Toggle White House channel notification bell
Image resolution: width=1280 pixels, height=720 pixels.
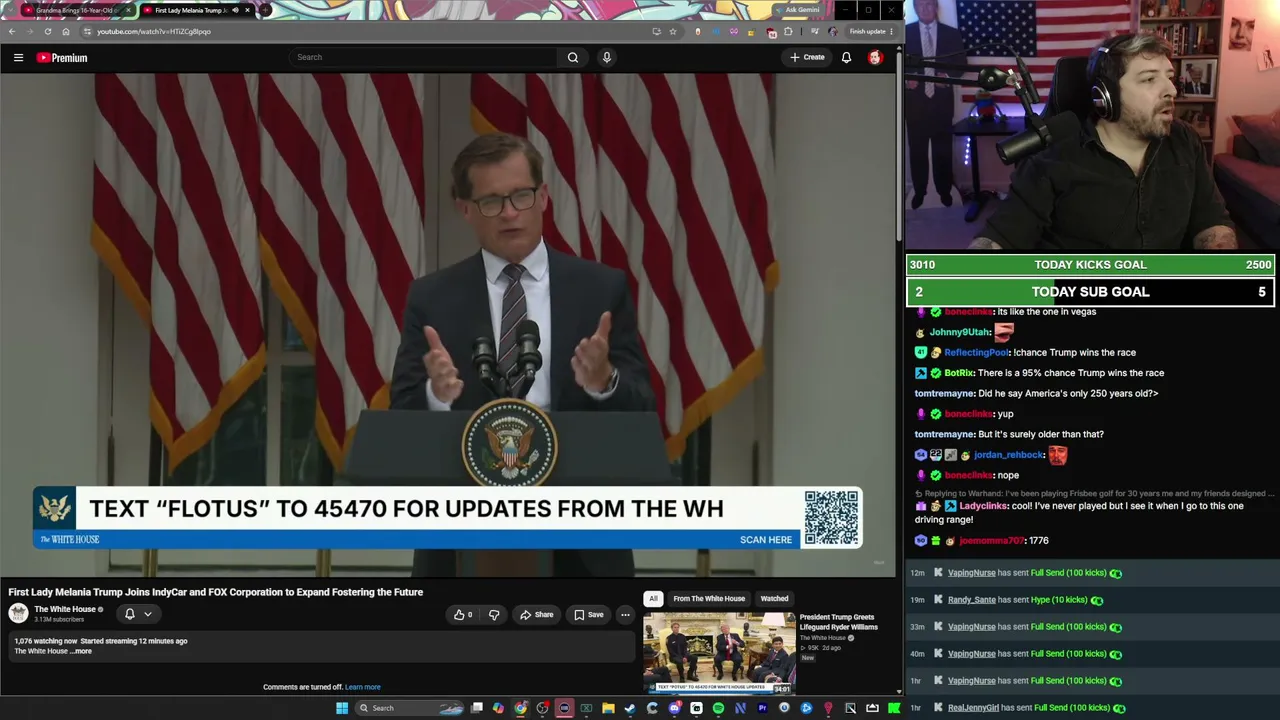pos(129,614)
